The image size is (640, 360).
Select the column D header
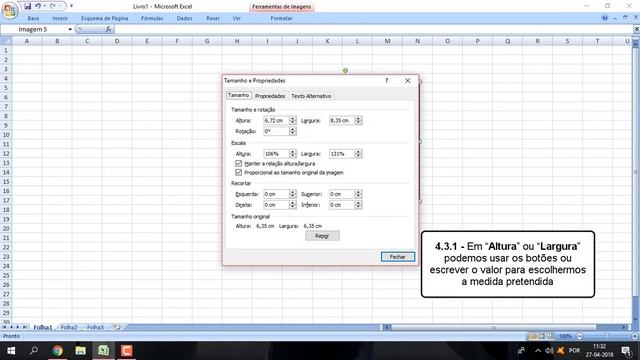(117, 41)
